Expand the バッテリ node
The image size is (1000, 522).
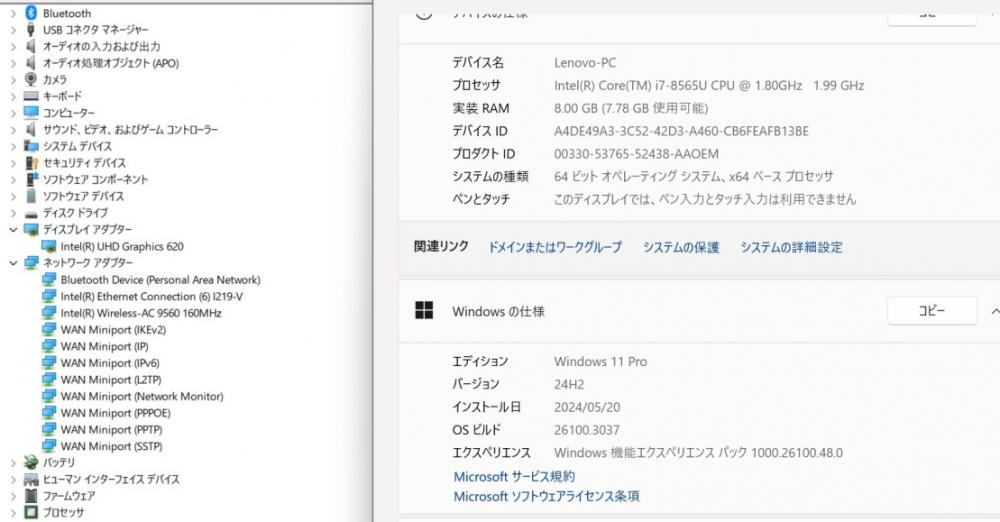[13, 462]
